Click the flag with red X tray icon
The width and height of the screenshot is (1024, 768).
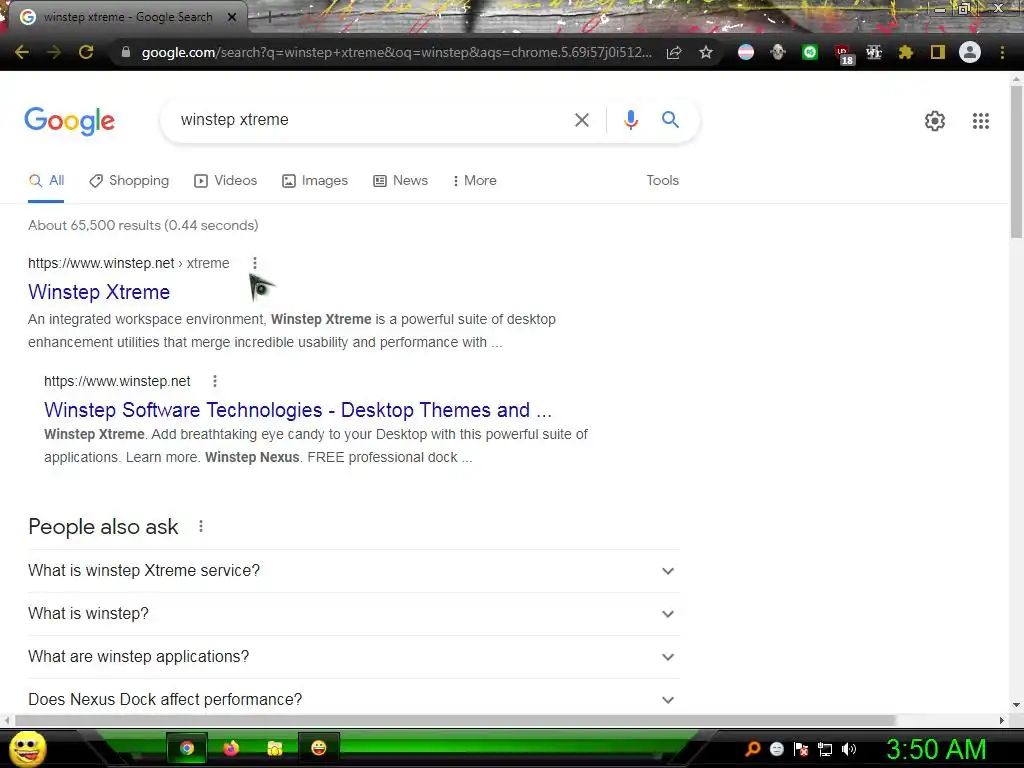point(801,750)
